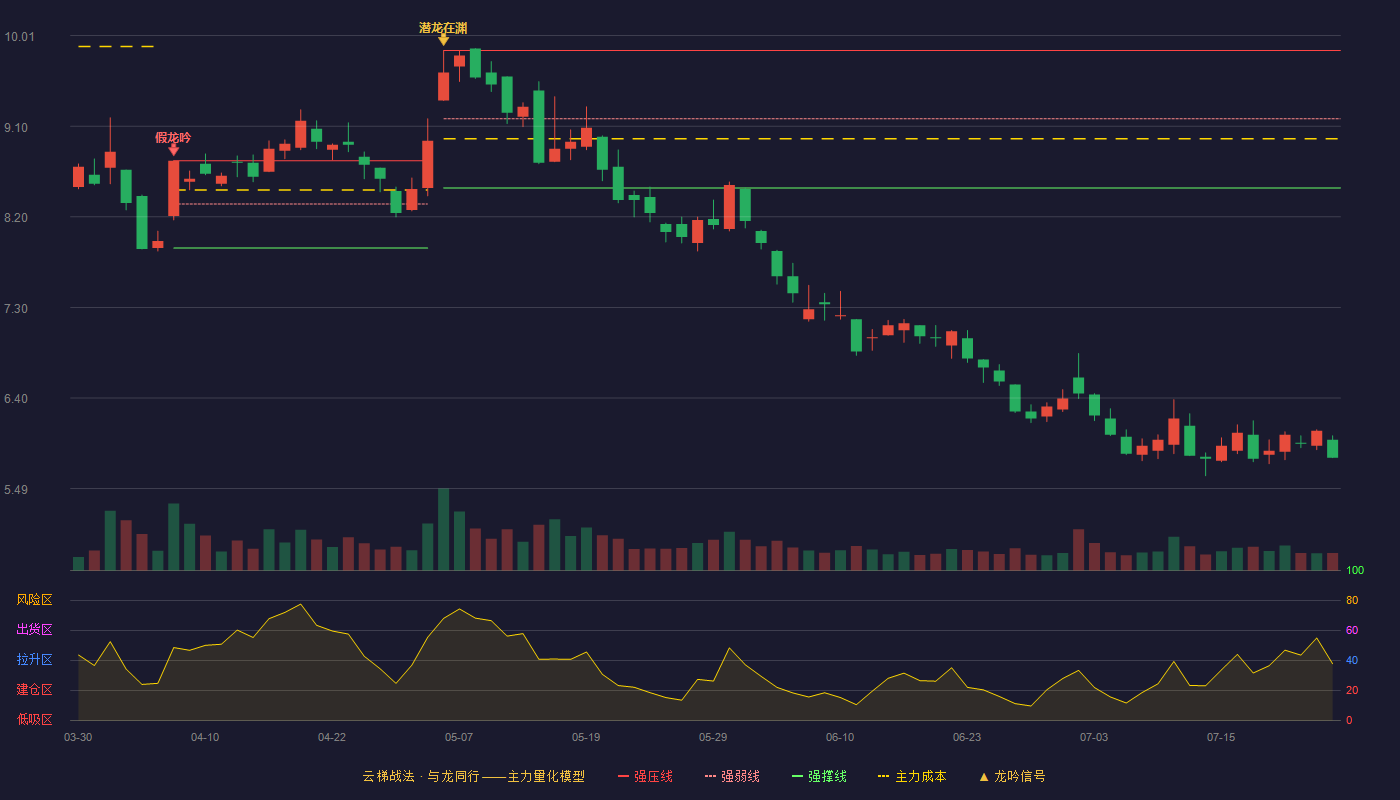The height and width of the screenshot is (800, 1400).
Task: Click the green 强撑线 legend line icon
Action: (x=797, y=777)
